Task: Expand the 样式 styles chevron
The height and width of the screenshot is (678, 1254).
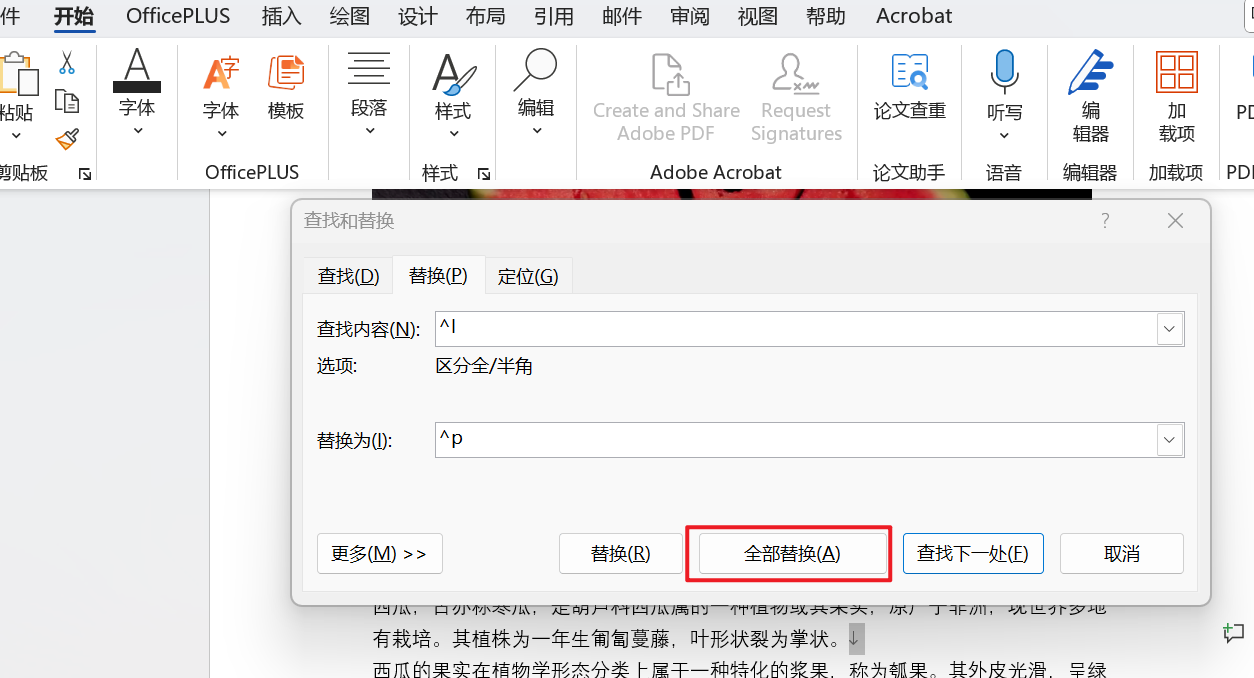Action: click(x=453, y=134)
